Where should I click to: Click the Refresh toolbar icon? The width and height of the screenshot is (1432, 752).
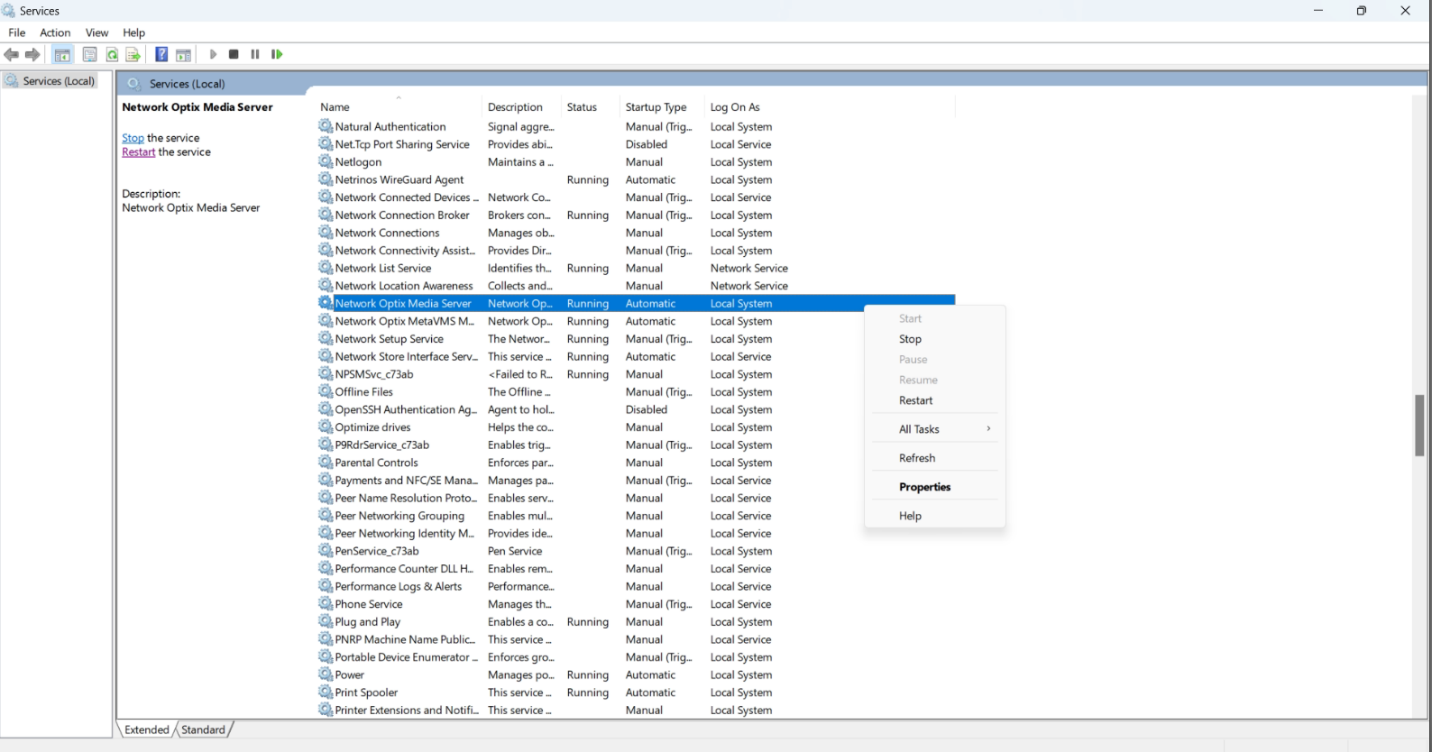[112, 54]
